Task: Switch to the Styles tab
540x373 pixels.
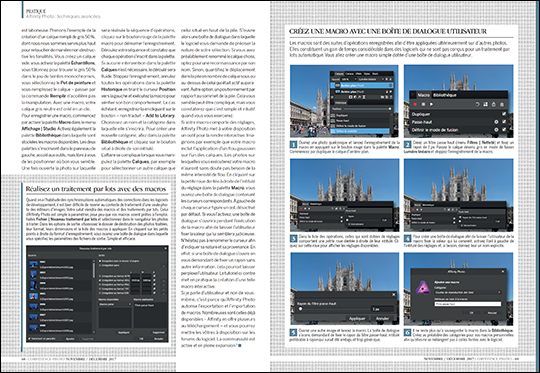Action: click(367, 74)
